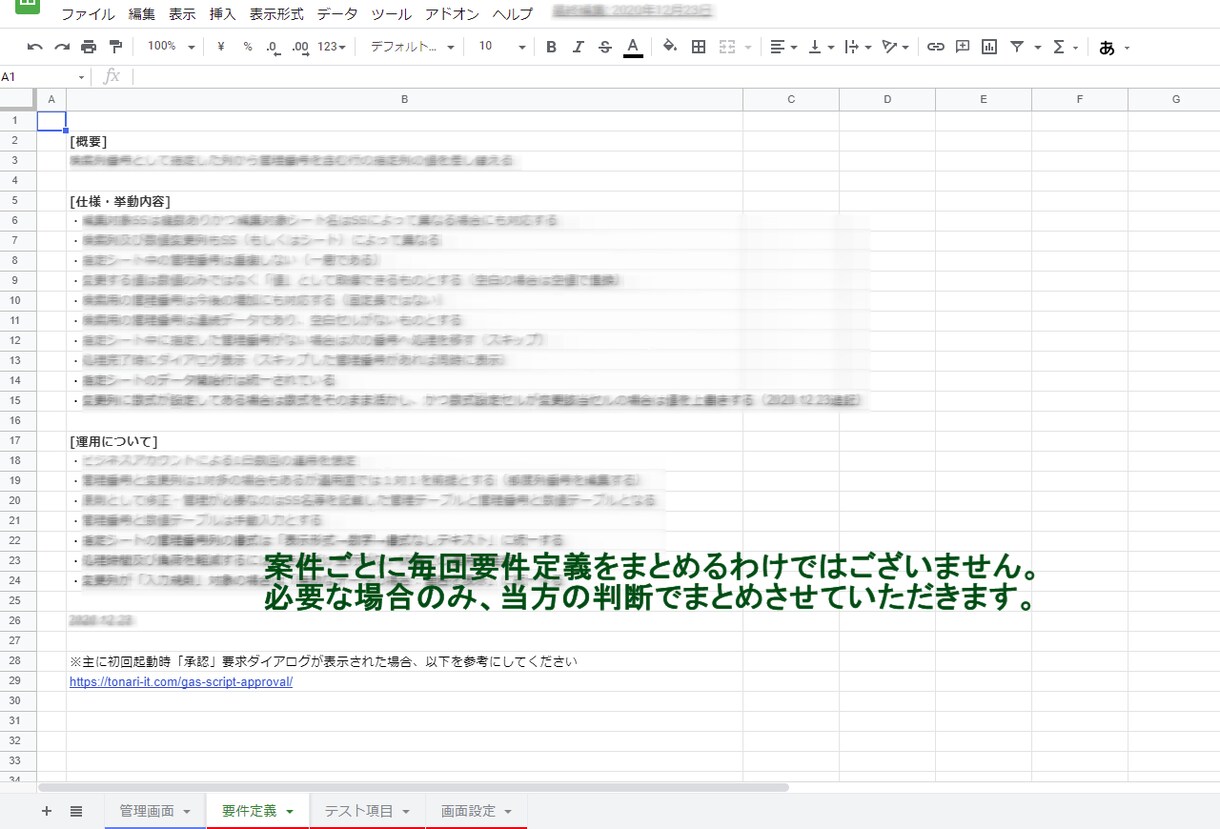Viewport: 1220px width, 829px height.
Task: Open the 編集 menu
Action: [142, 14]
